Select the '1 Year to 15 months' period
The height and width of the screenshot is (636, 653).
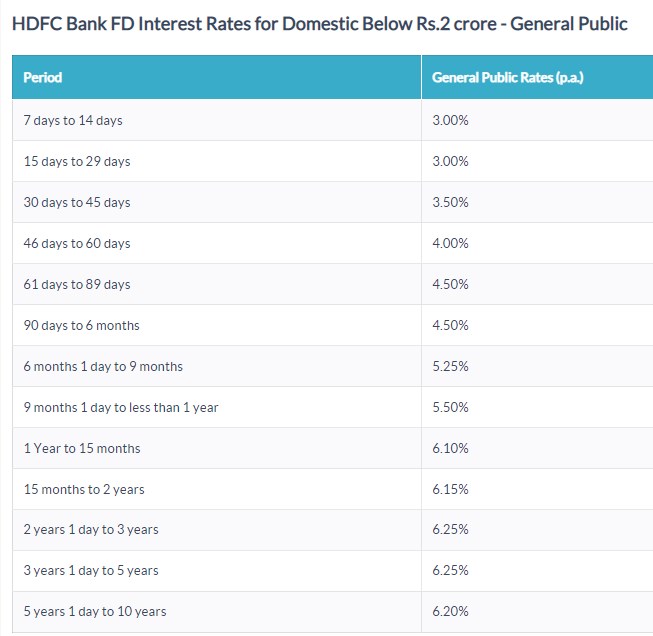82,449
